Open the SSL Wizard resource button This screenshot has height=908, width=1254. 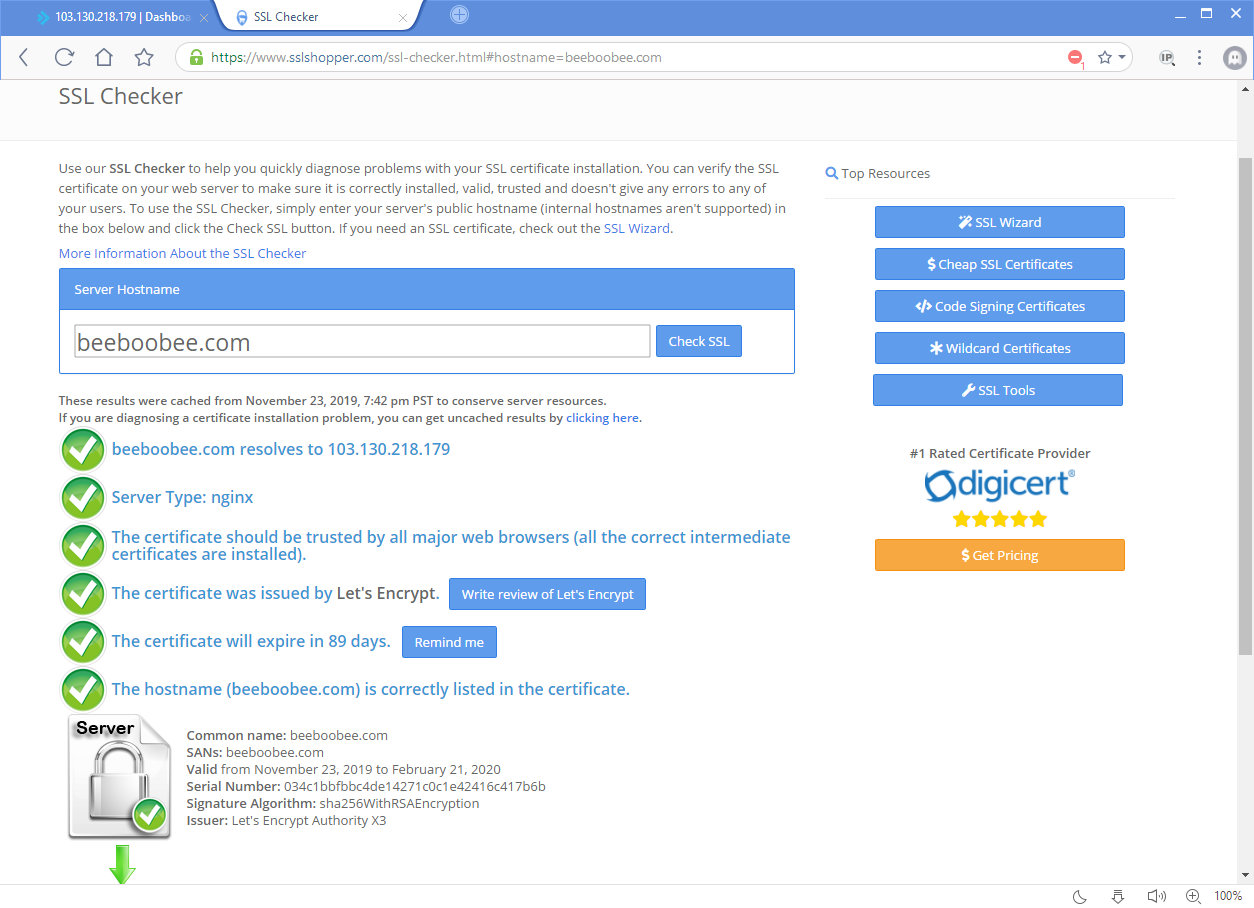click(999, 222)
